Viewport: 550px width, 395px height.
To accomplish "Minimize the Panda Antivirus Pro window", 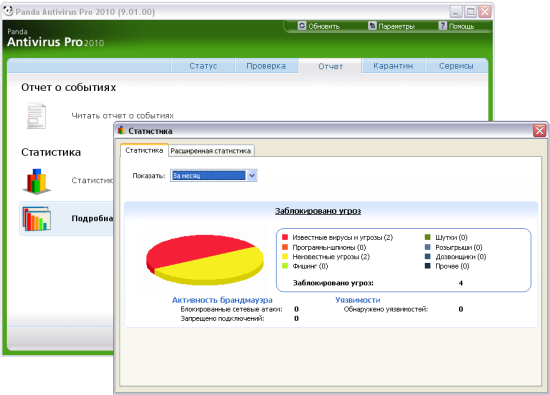I will pos(455,12).
